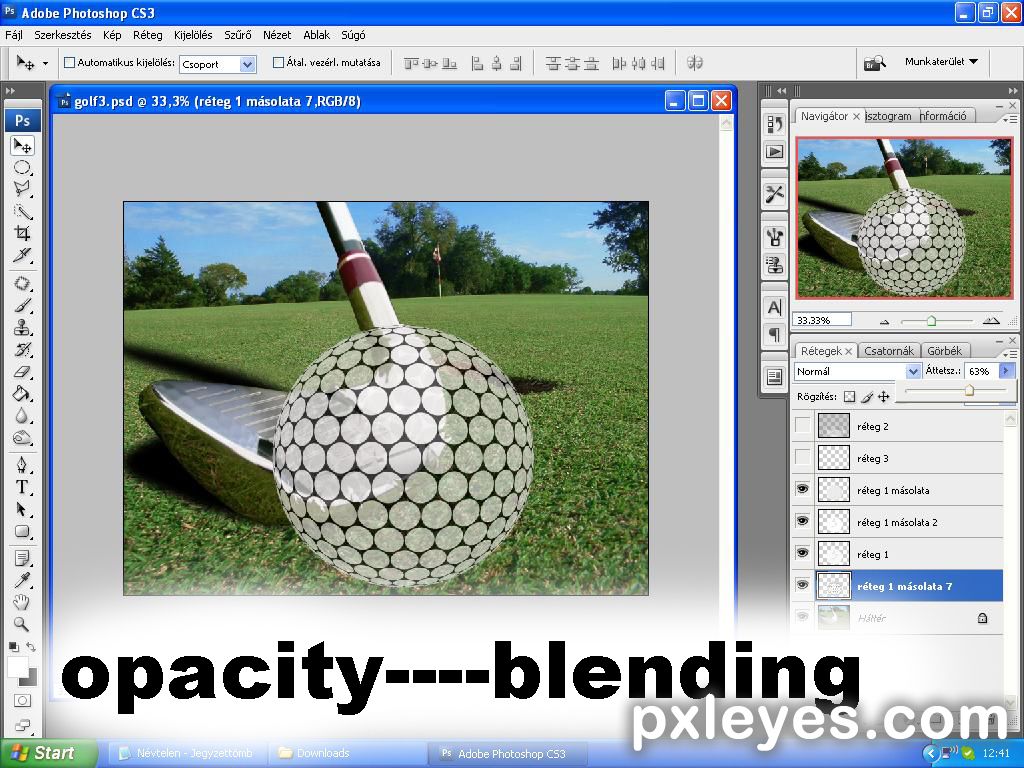Screen dimensions: 1024x768
Task: Expand the toolbox with the double arrow
Action: 10,91
